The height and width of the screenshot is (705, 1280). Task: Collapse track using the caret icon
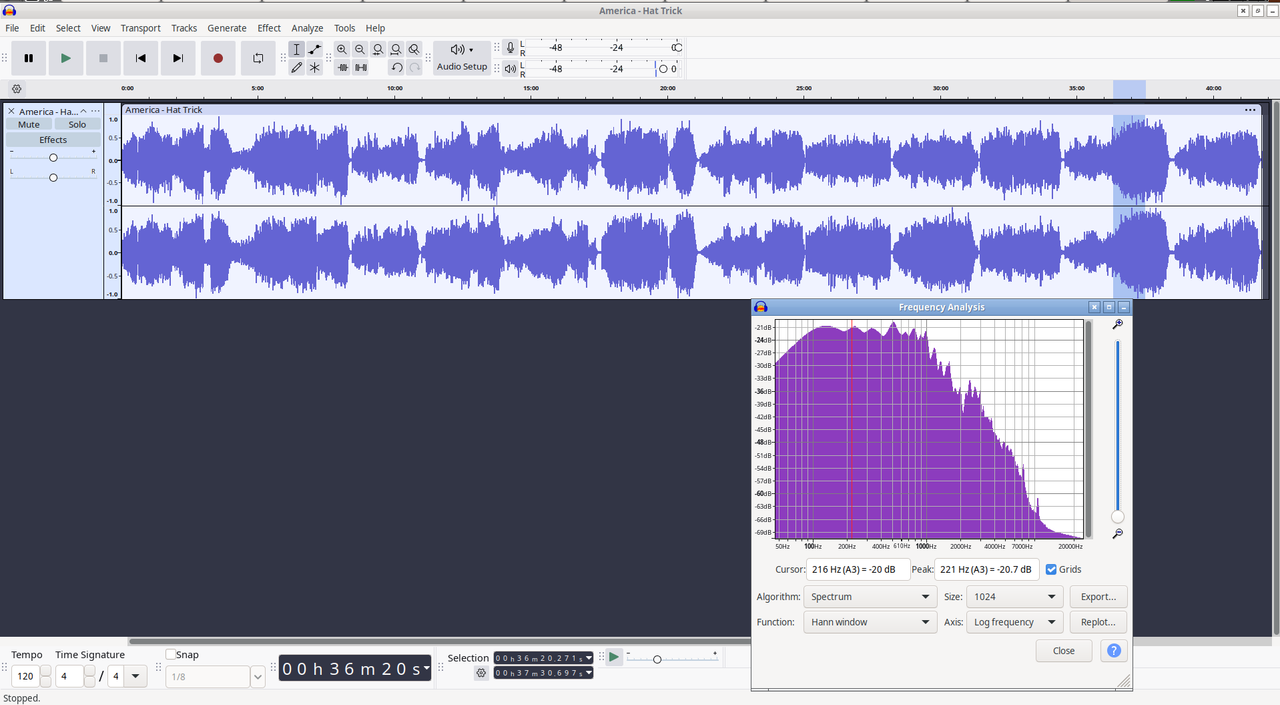point(84,111)
